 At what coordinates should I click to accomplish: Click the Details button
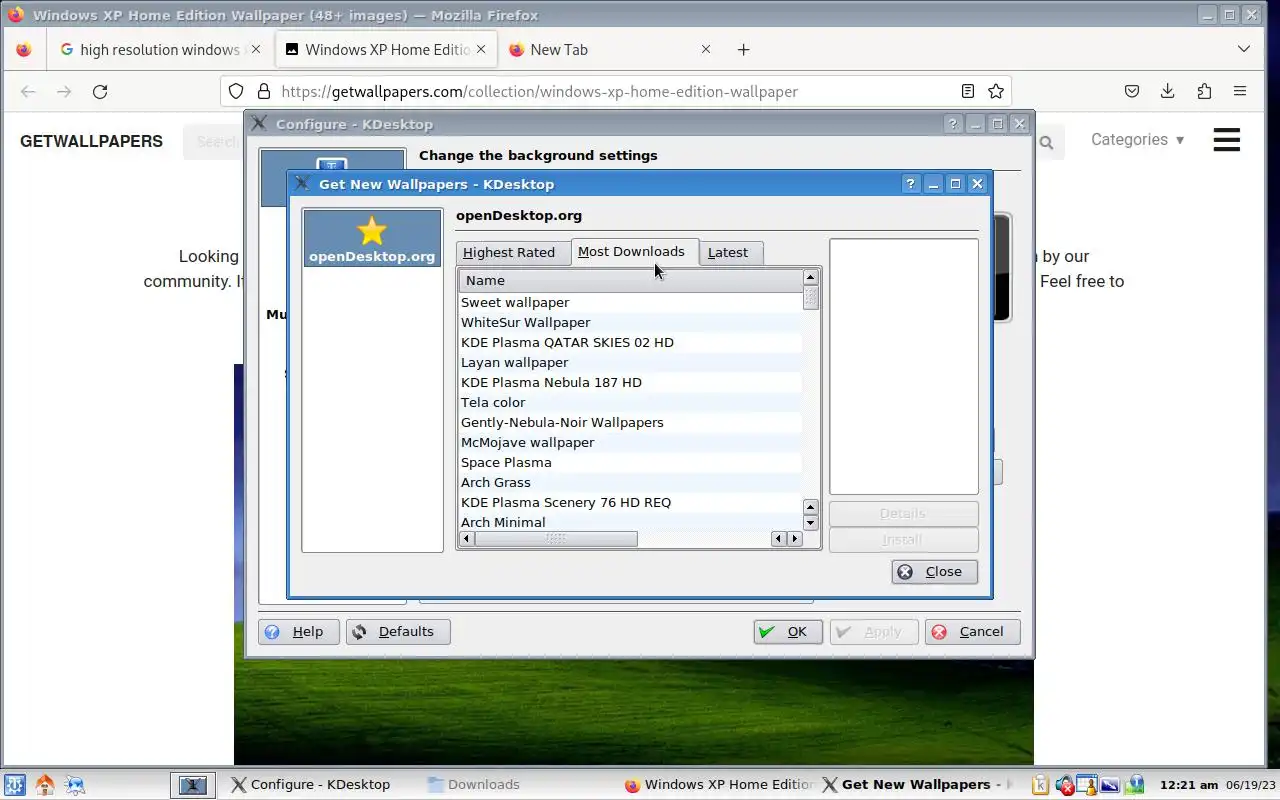point(903,513)
